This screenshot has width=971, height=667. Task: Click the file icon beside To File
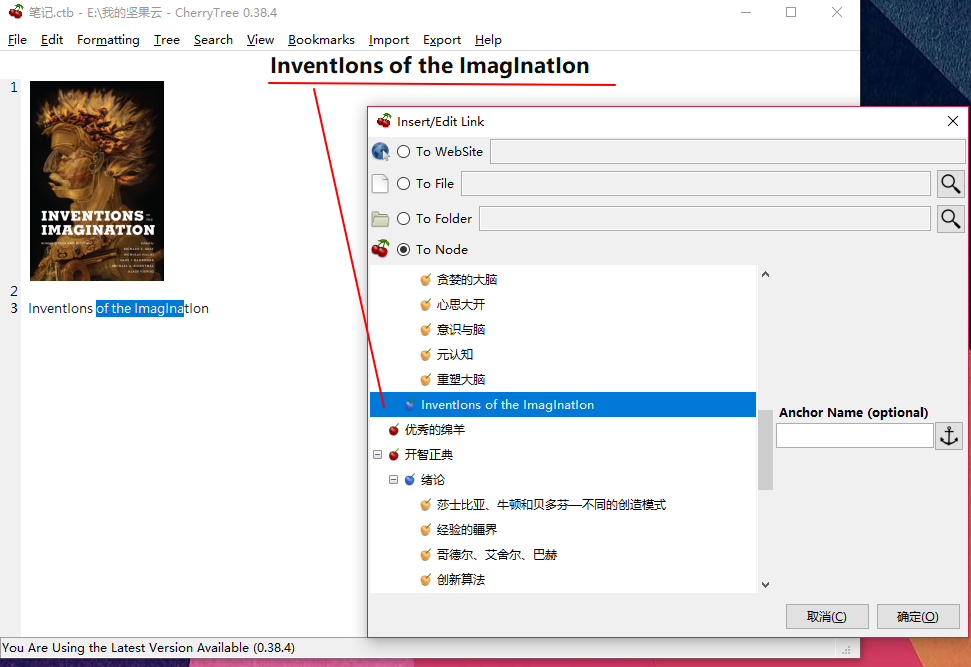383,183
